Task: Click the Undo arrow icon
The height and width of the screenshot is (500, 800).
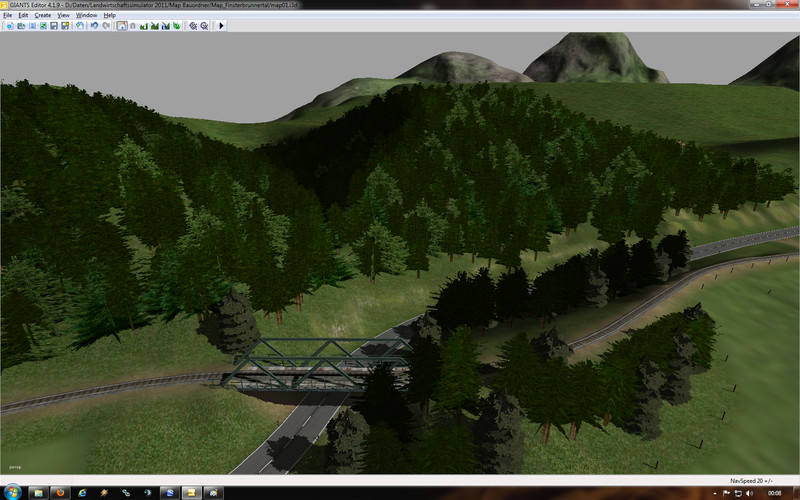Action: (94, 26)
